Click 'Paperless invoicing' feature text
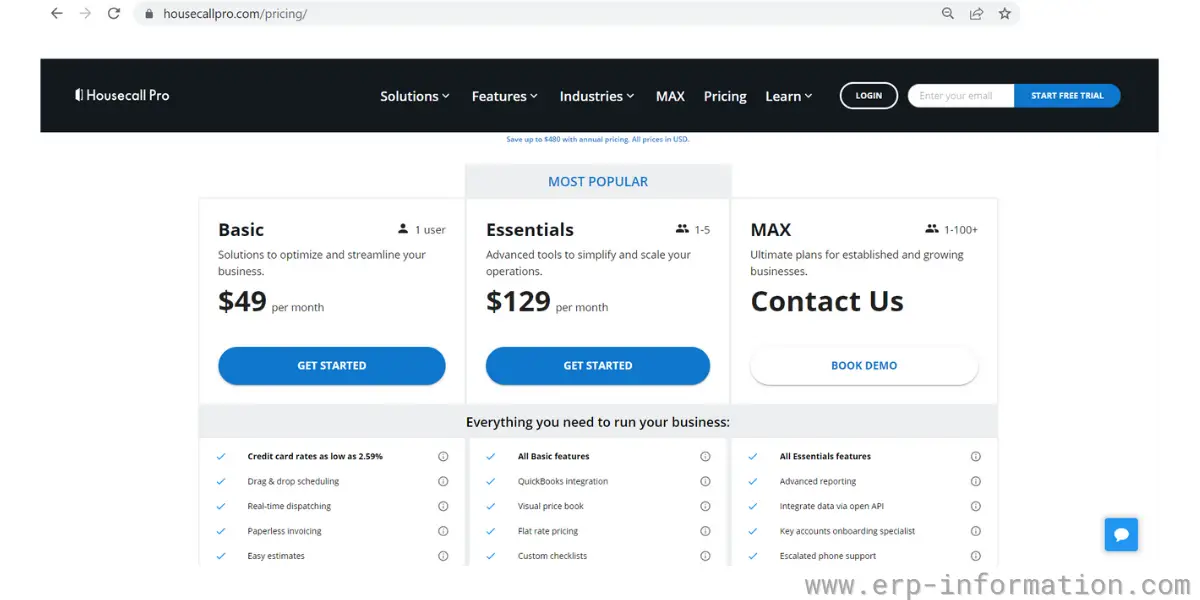The height and width of the screenshot is (600, 1200). 285,531
